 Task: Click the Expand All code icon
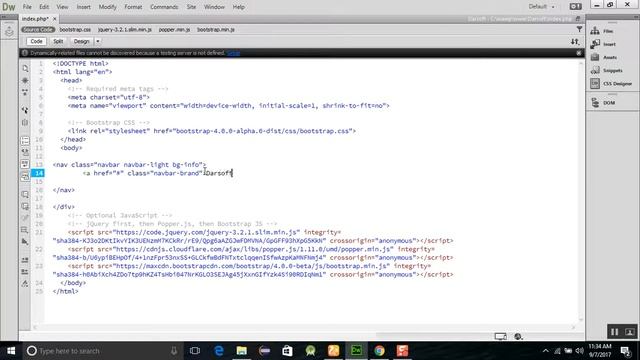[25, 93]
